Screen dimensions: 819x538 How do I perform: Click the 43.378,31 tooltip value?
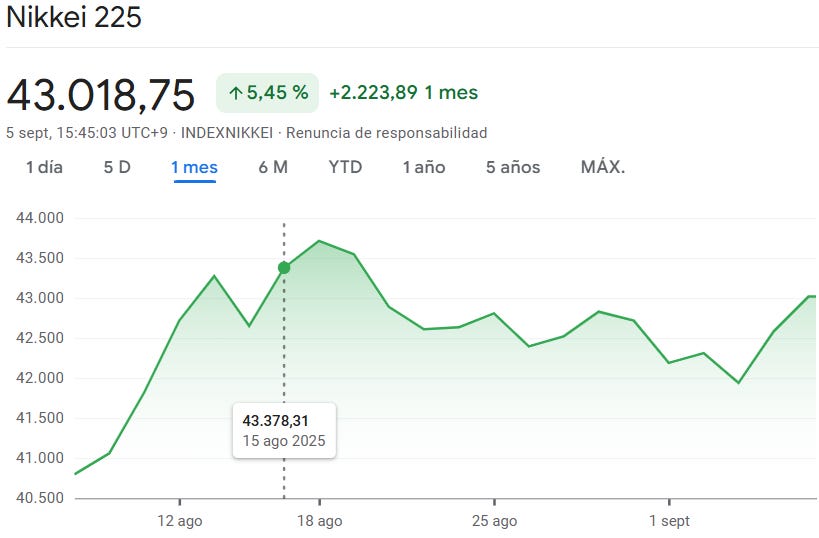275,420
